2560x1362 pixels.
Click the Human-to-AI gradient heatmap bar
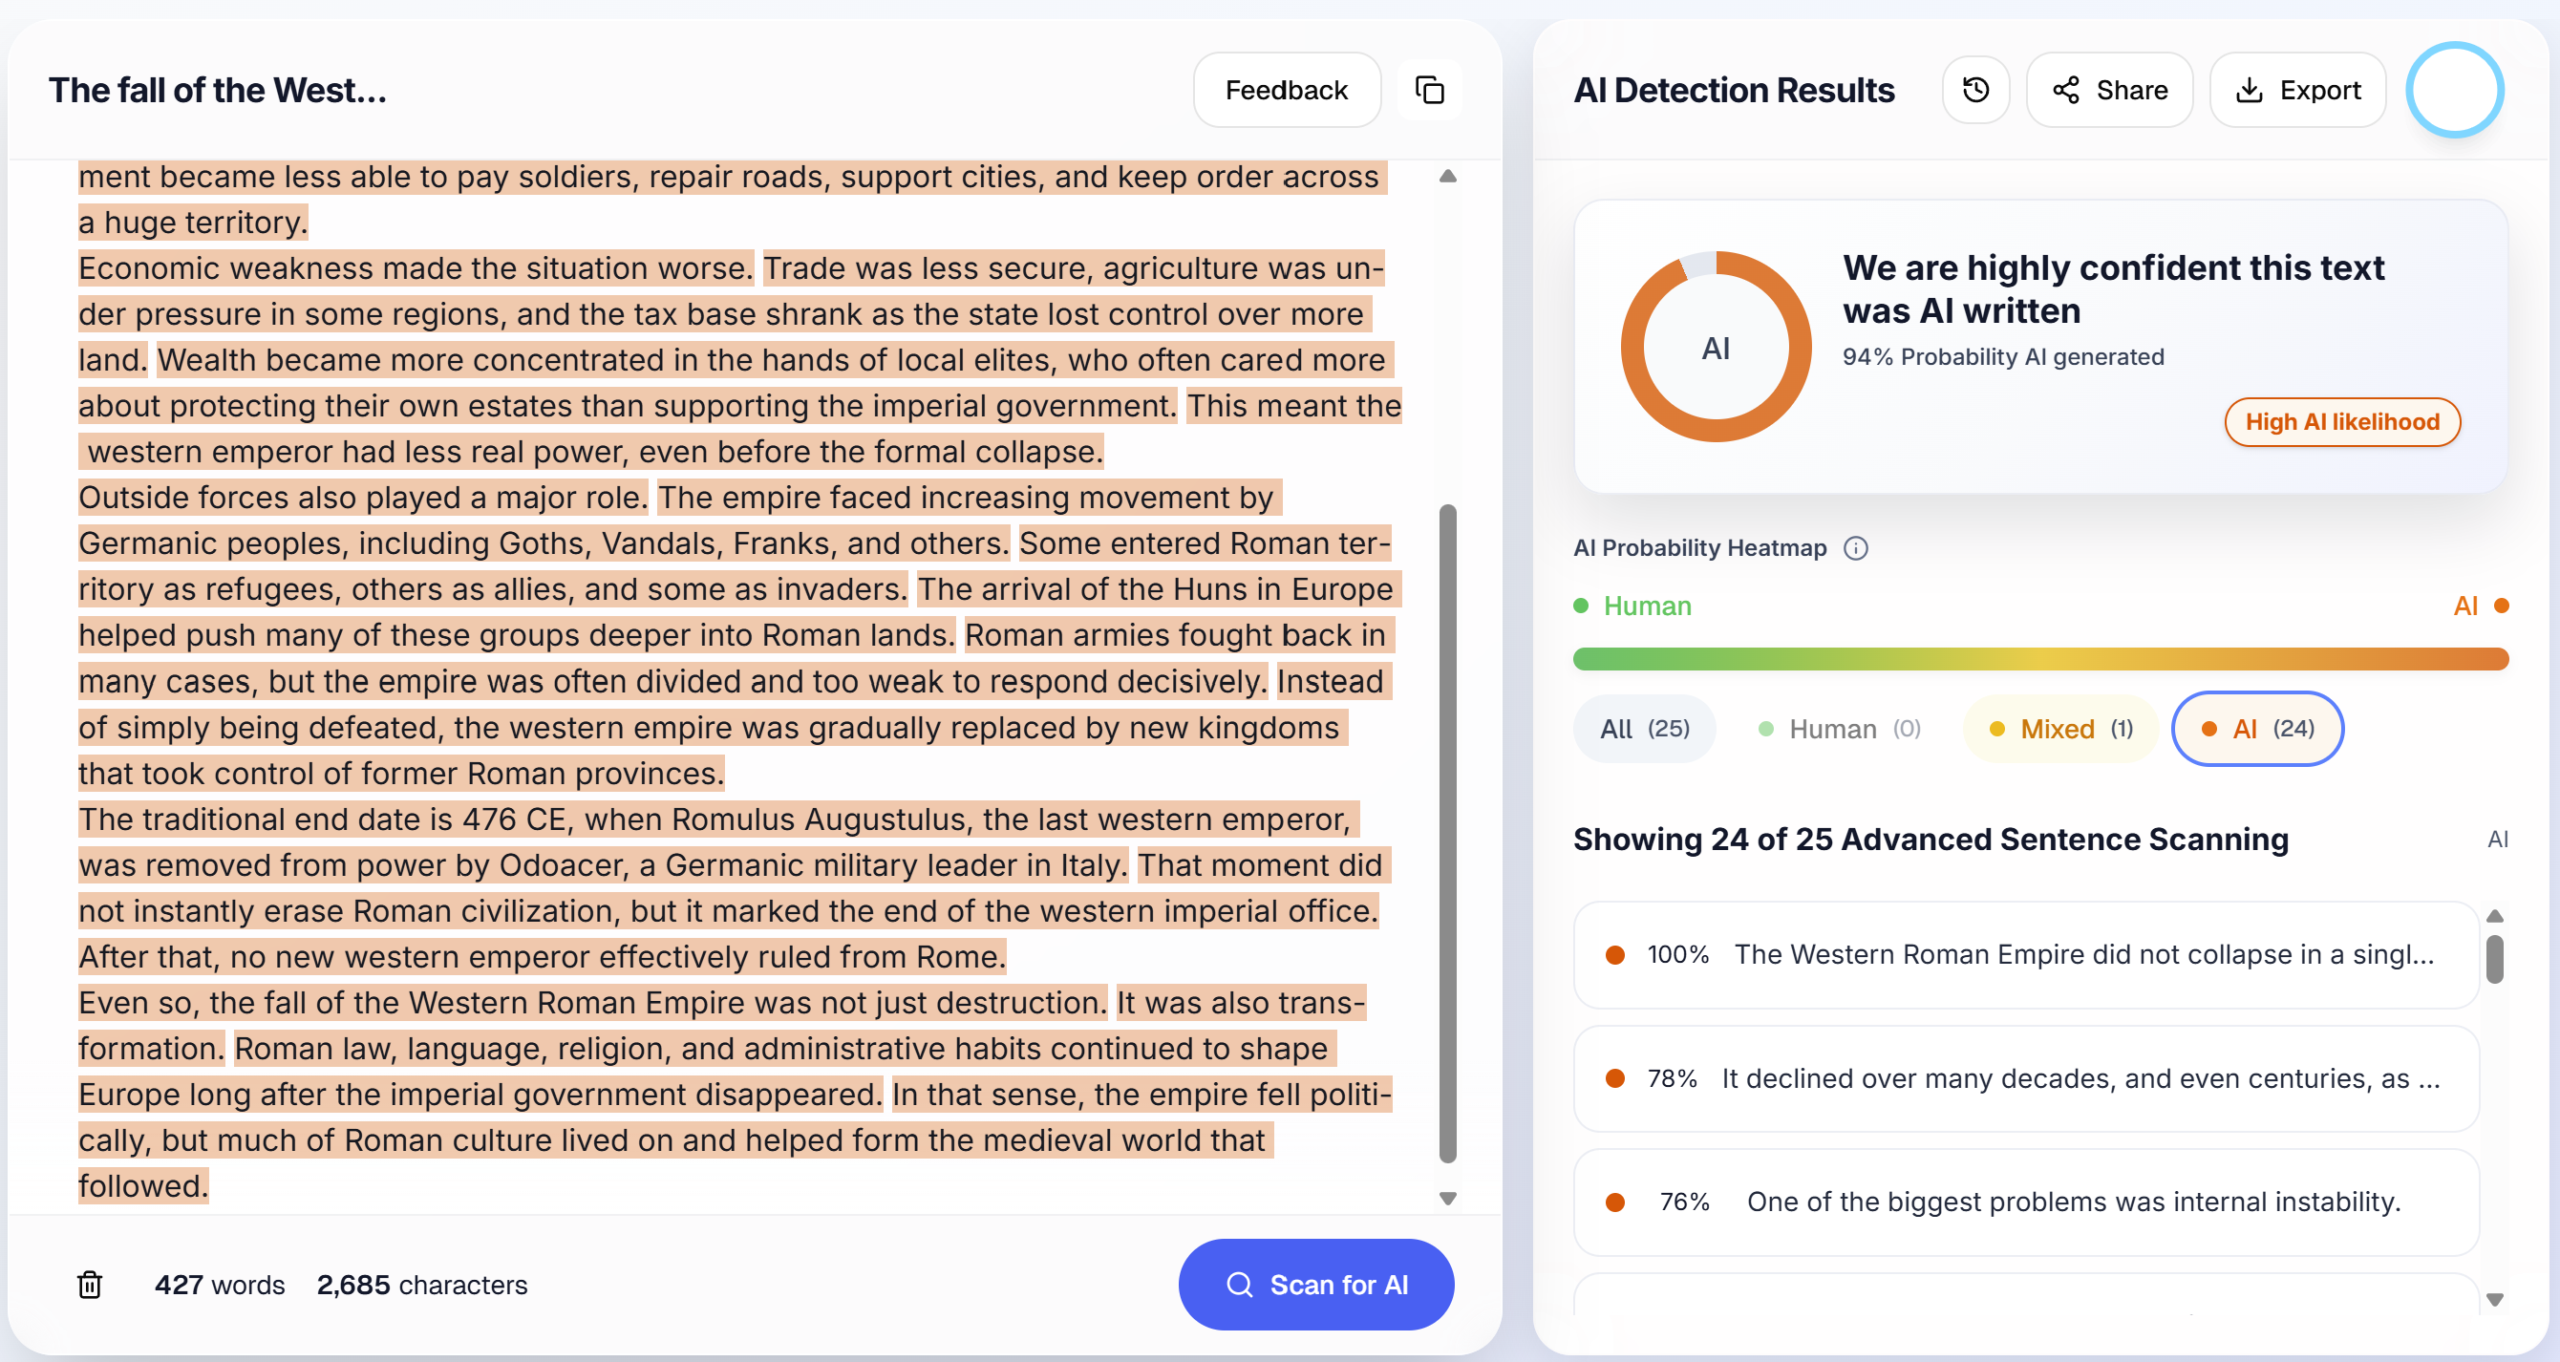pos(2040,658)
